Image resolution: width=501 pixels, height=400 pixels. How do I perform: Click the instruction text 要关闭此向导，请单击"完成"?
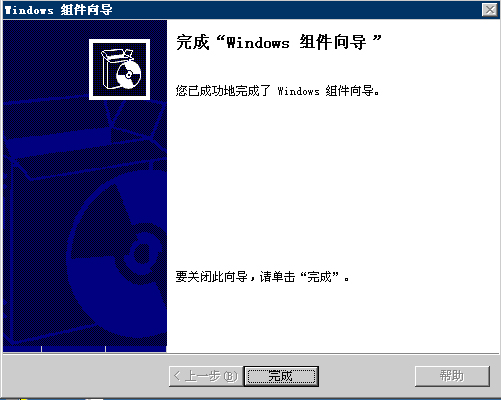[262, 277]
